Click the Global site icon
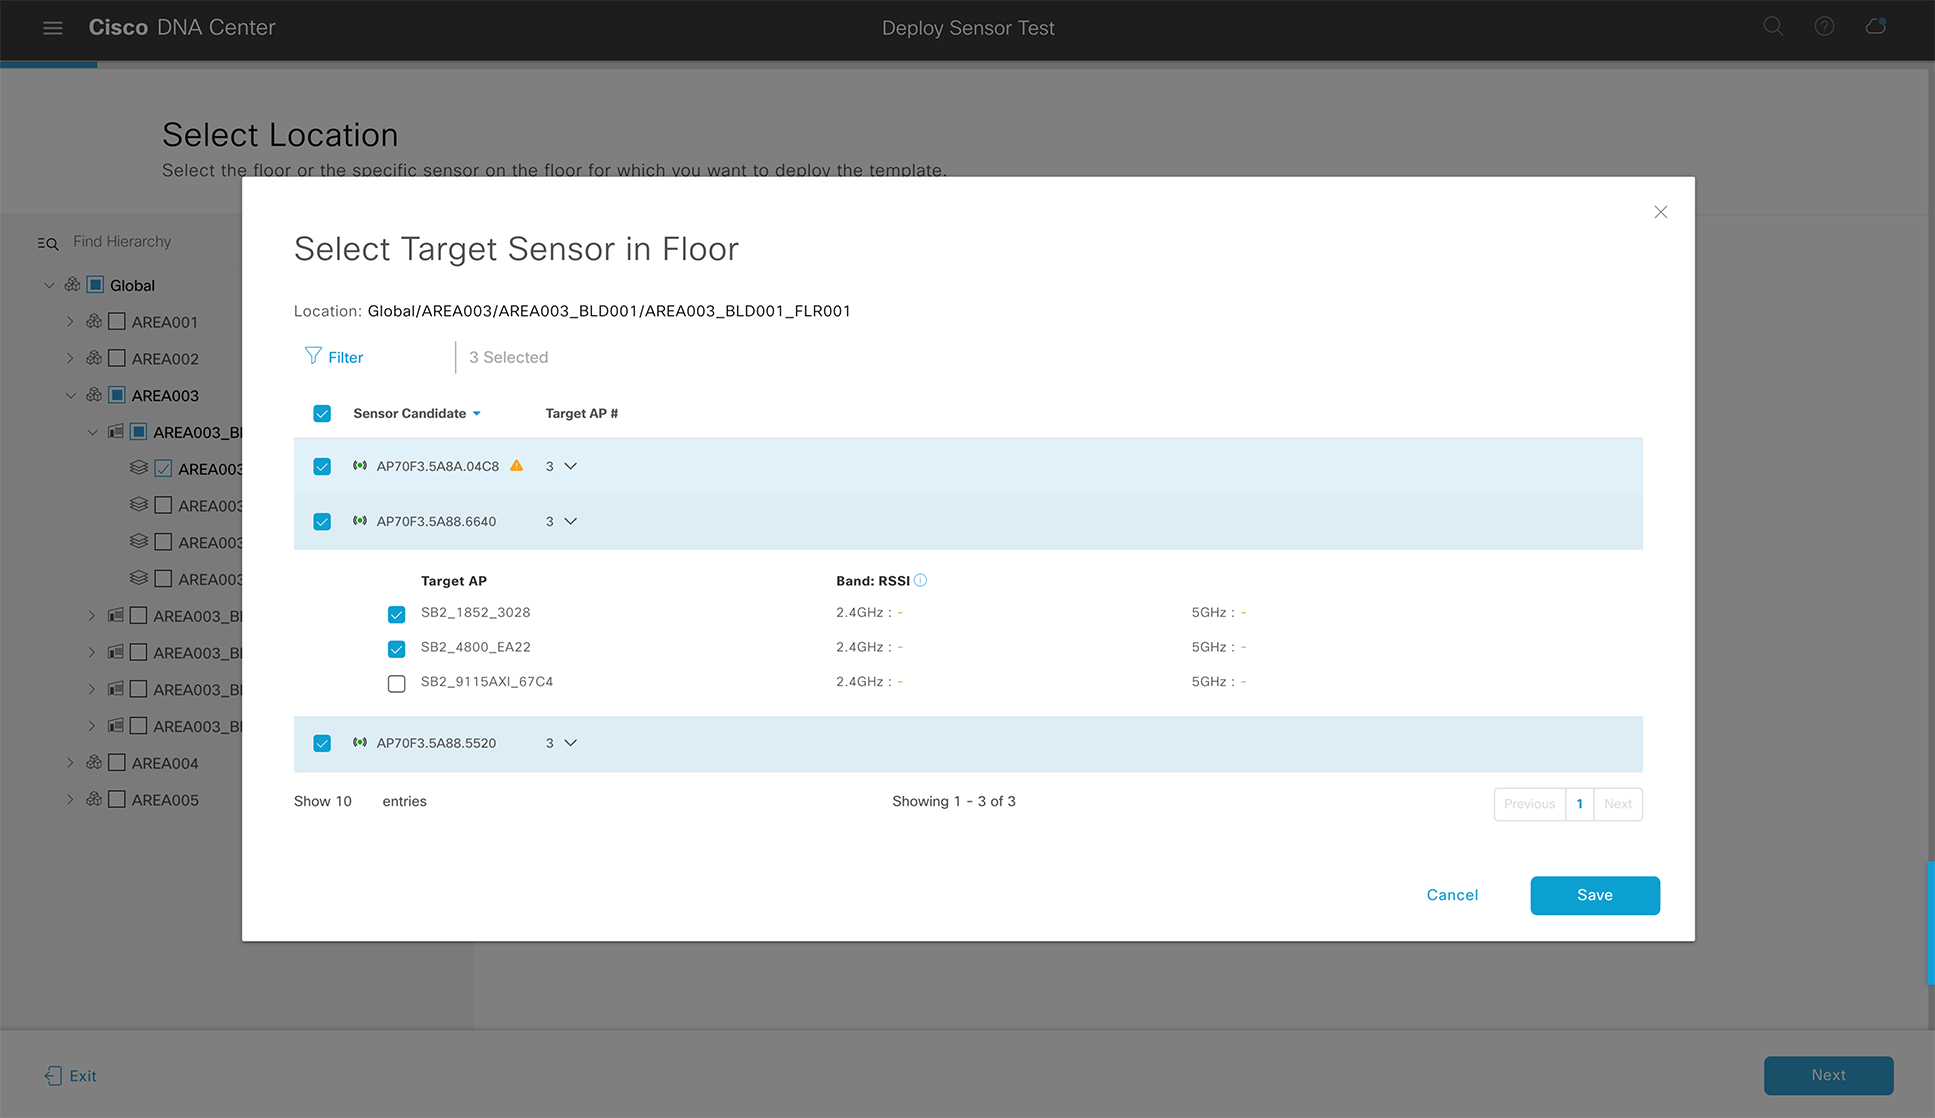This screenshot has height=1118, width=1935. click(x=72, y=285)
